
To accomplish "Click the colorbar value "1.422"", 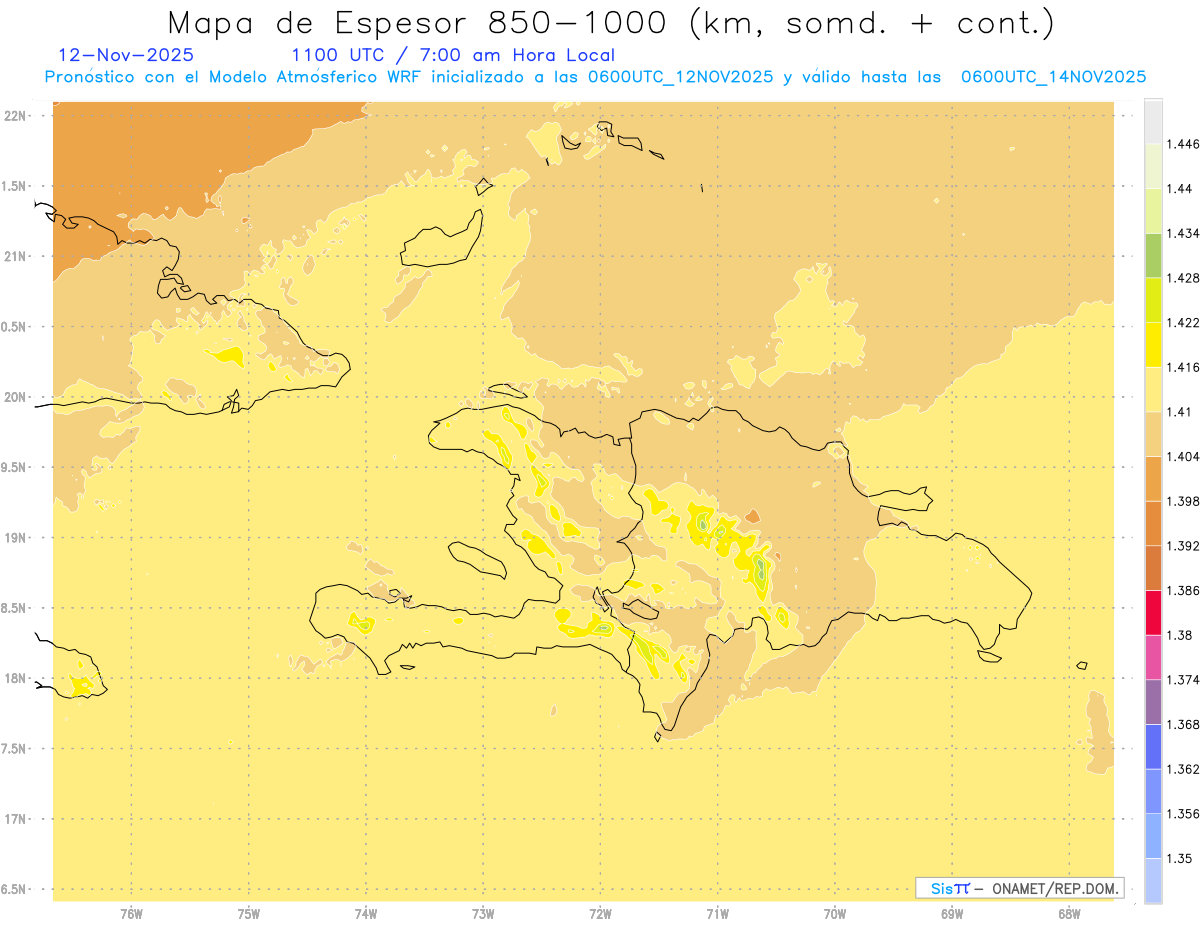I will coord(1183,322).
